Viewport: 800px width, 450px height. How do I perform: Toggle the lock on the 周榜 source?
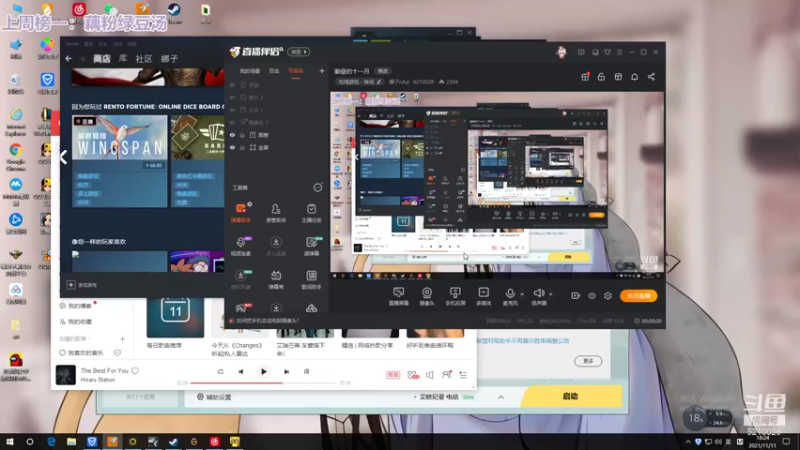(x=242, y=135)
